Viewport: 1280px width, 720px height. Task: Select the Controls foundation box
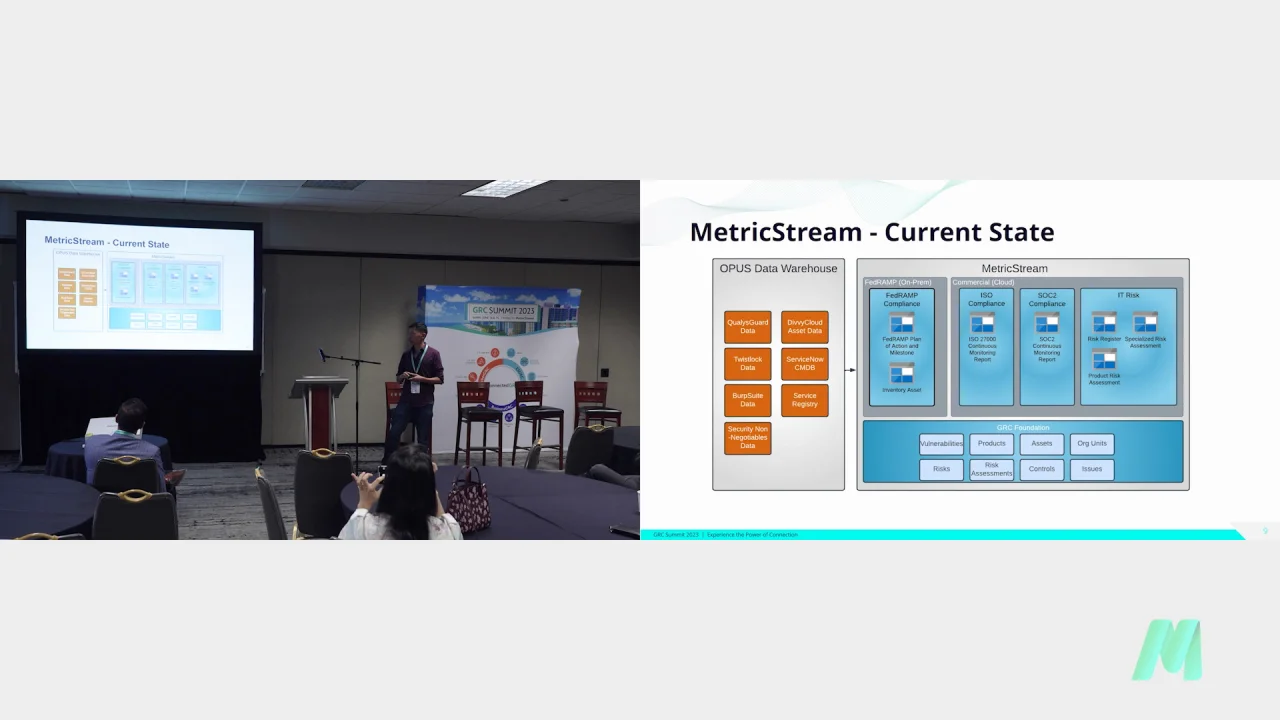click(x=1042, y=469)
